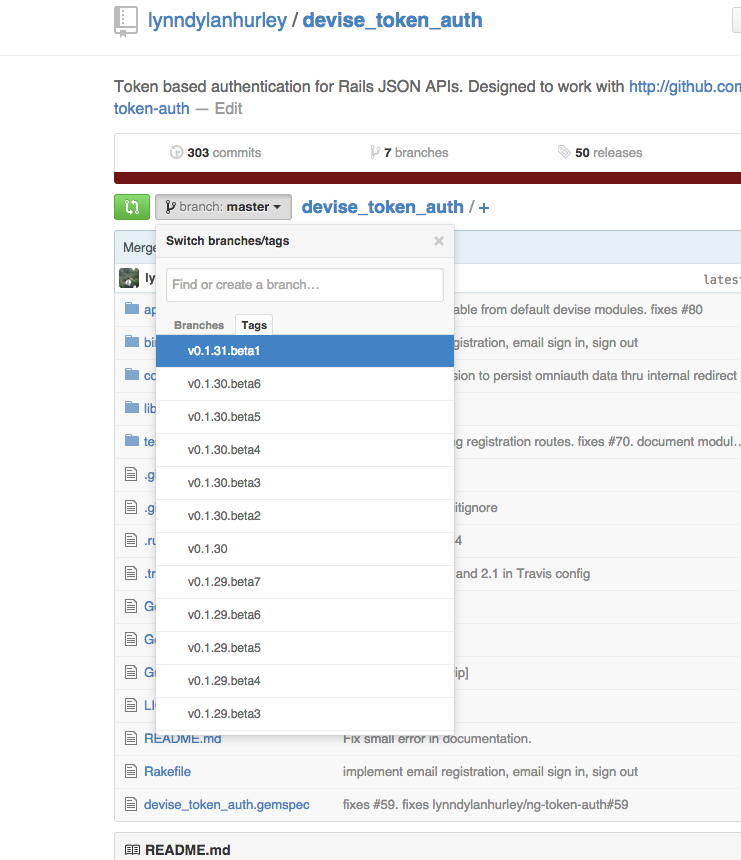Select tag v0.1.29.beta5
741x860 pixels.
(x=305, y=648)
